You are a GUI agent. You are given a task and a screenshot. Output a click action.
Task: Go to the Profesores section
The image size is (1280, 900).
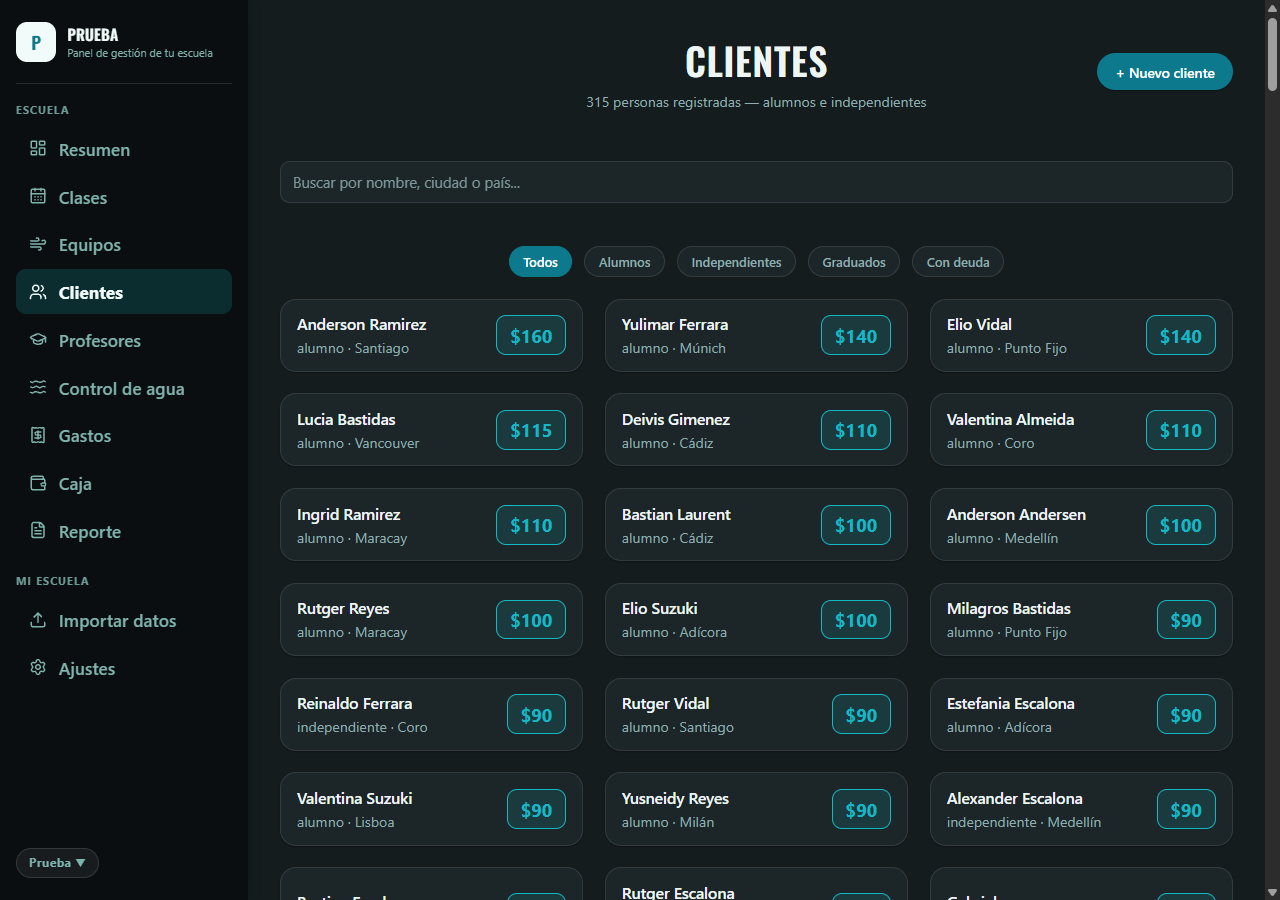point(124,340)
